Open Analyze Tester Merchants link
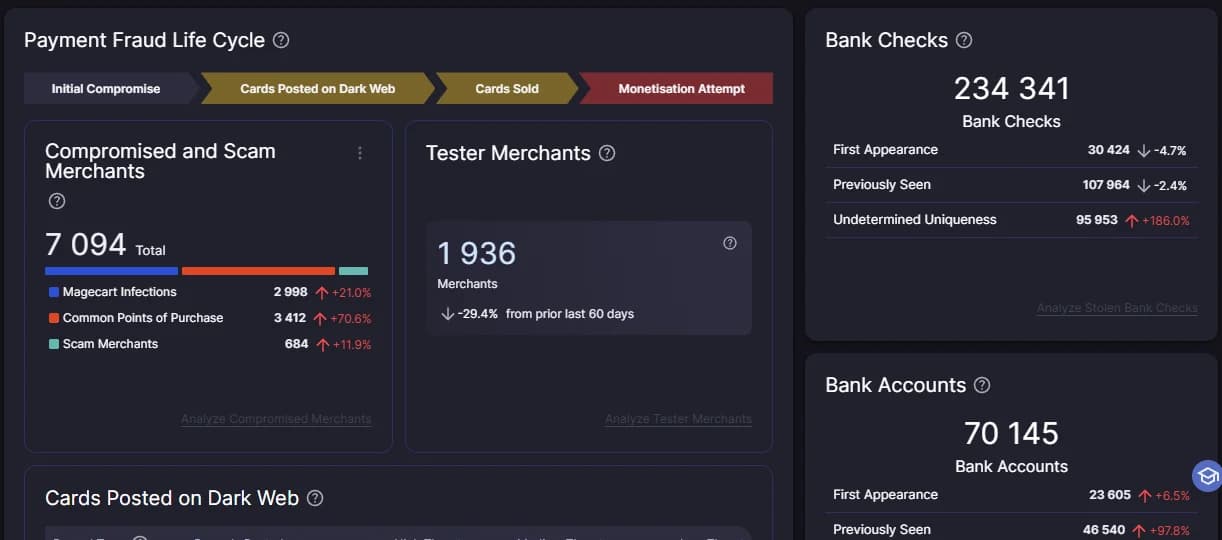1222x540 pixels. (x=678, y=419)
